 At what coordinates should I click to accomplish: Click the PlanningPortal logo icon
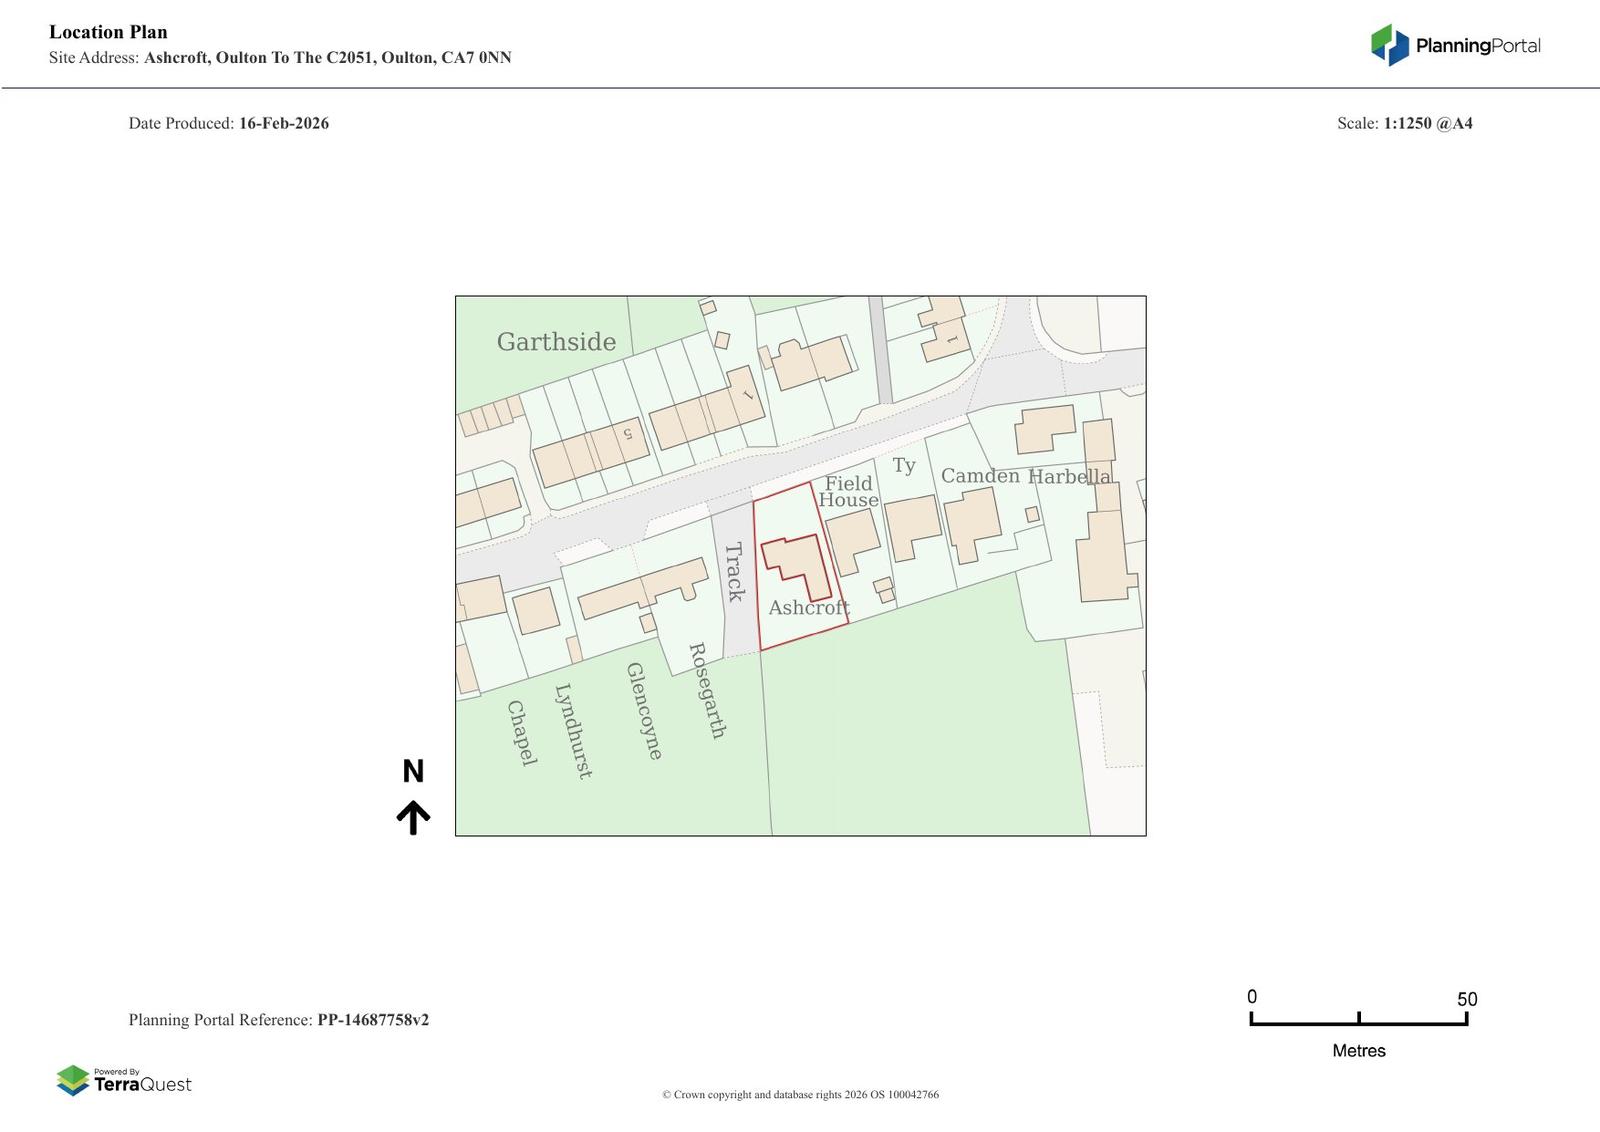1389,45
